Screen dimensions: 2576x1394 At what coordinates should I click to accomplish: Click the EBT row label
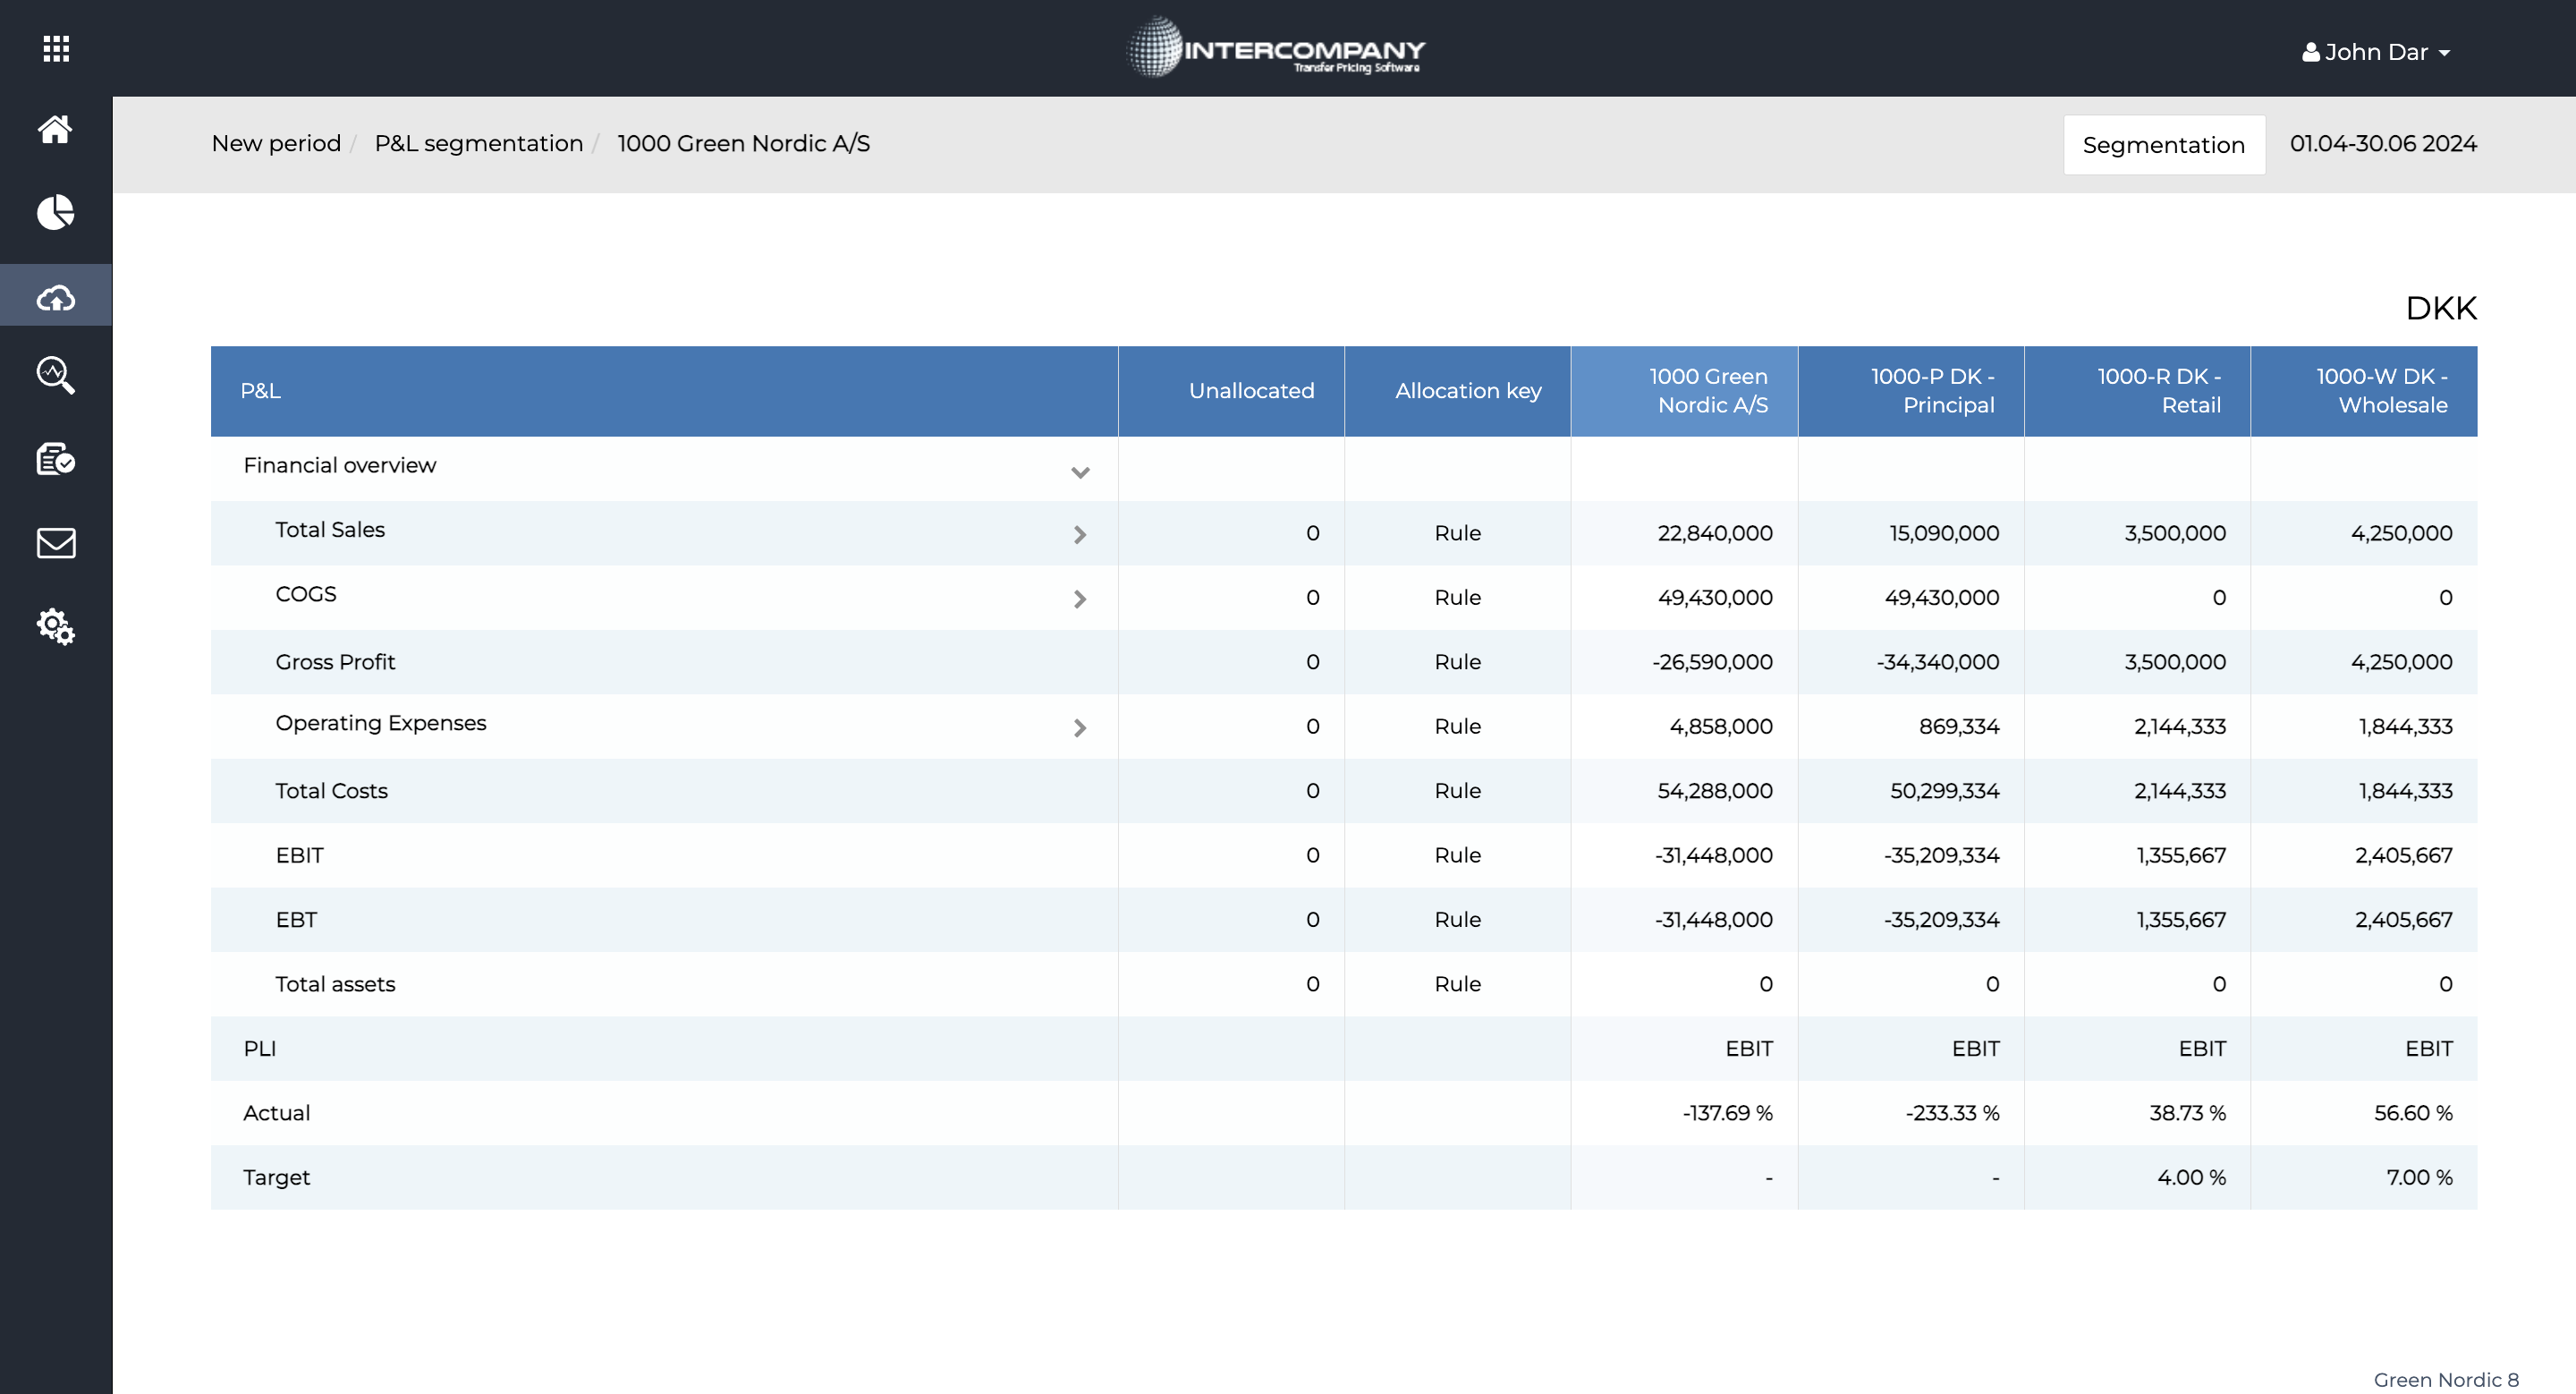pos(296,920)
